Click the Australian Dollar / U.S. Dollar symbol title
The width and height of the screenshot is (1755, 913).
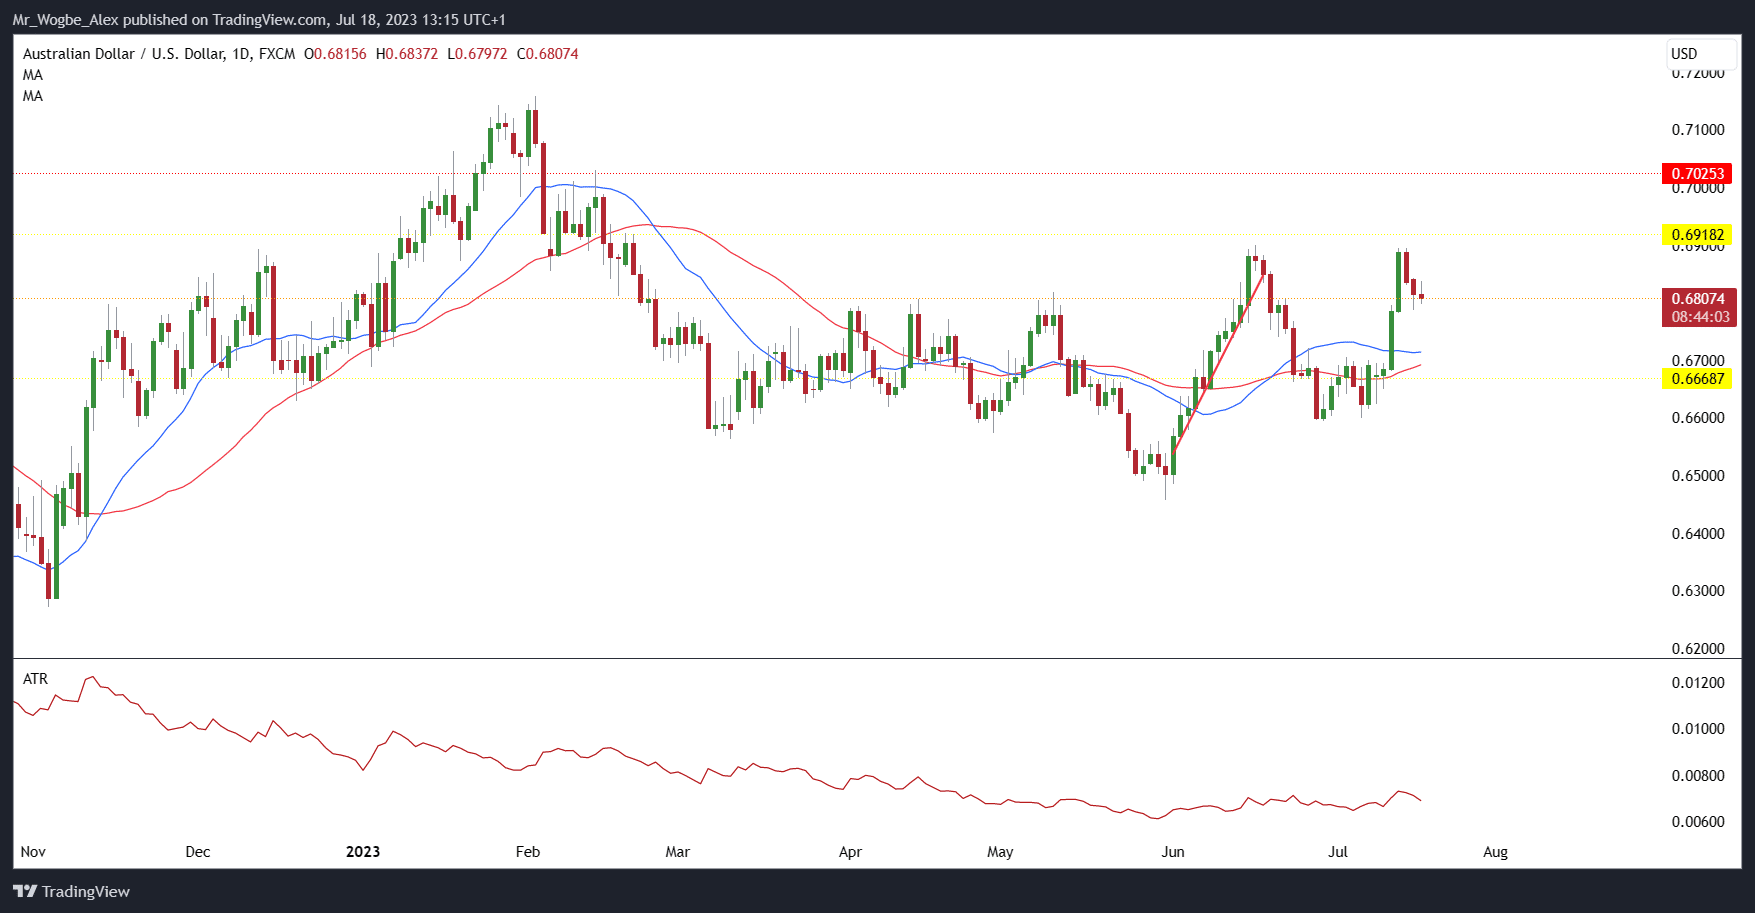pos(159,54)
